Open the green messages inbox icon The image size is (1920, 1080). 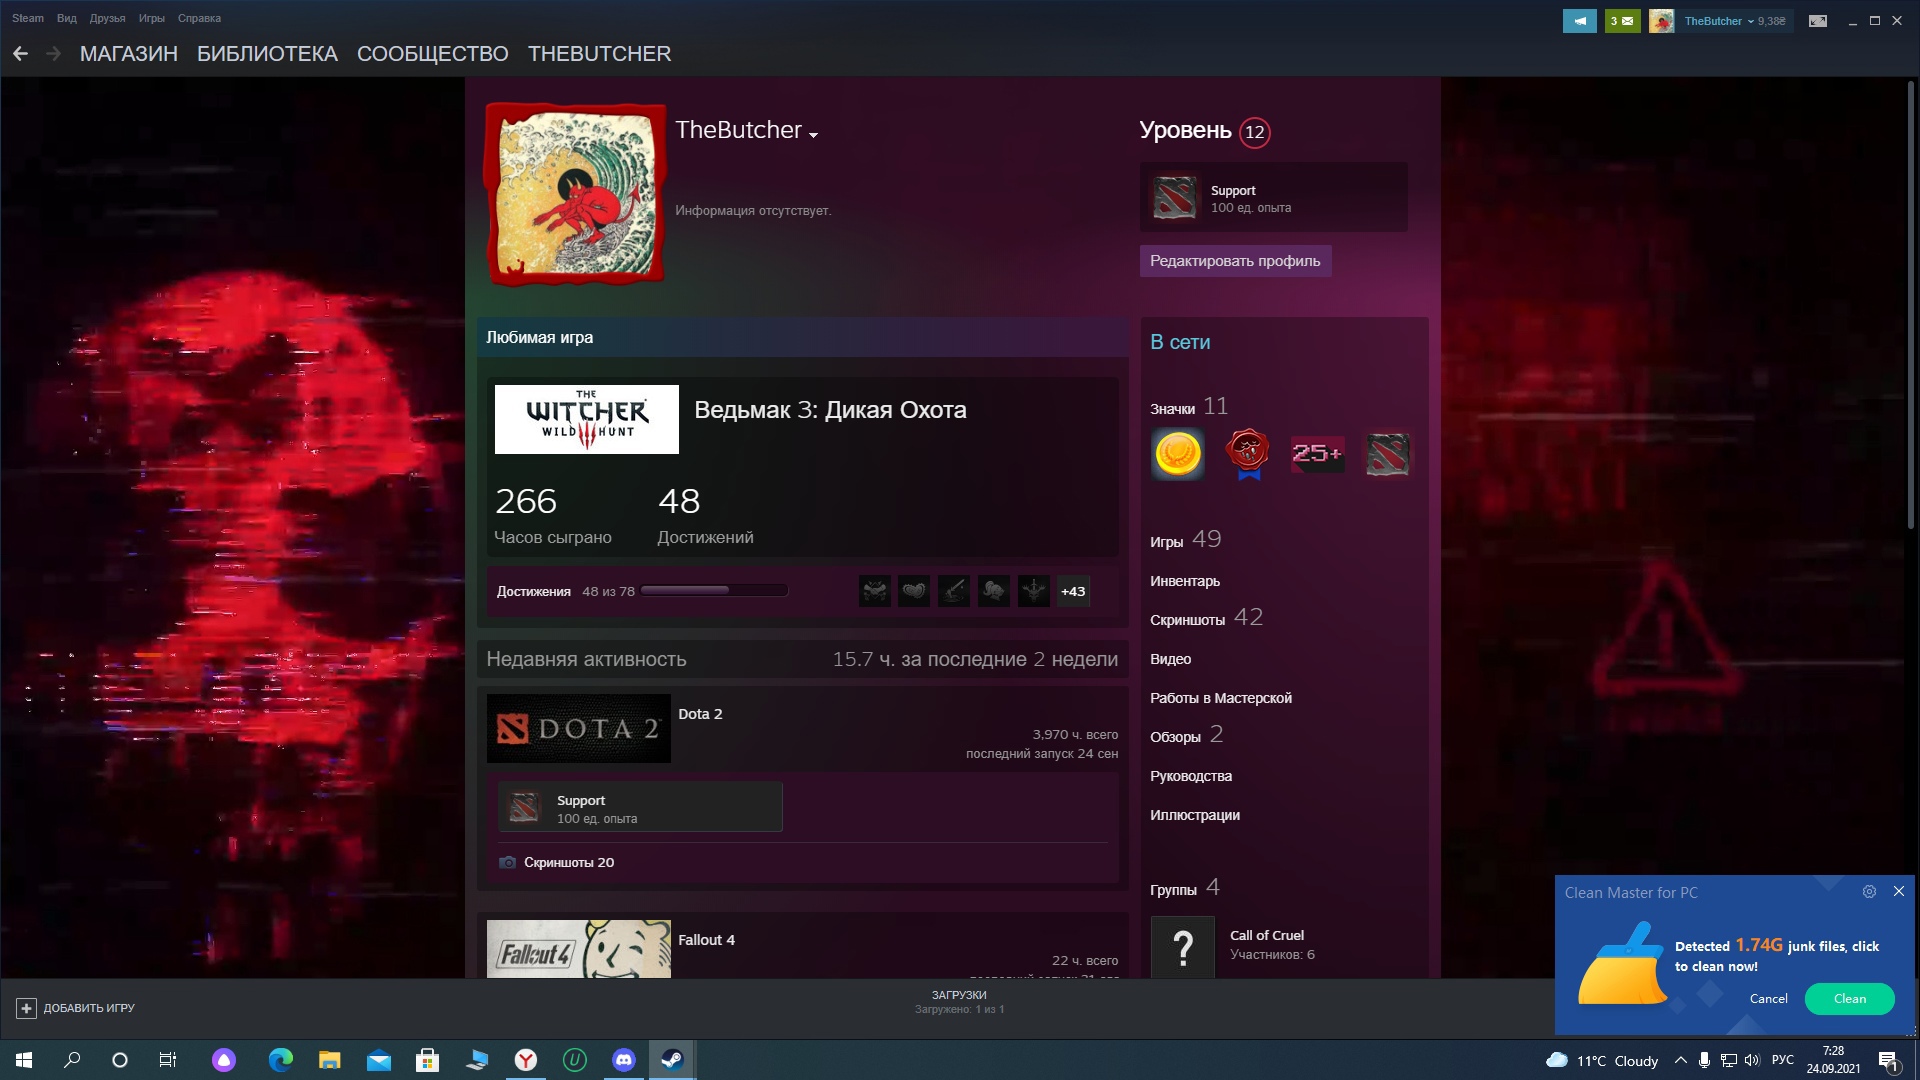(1622, 21)
